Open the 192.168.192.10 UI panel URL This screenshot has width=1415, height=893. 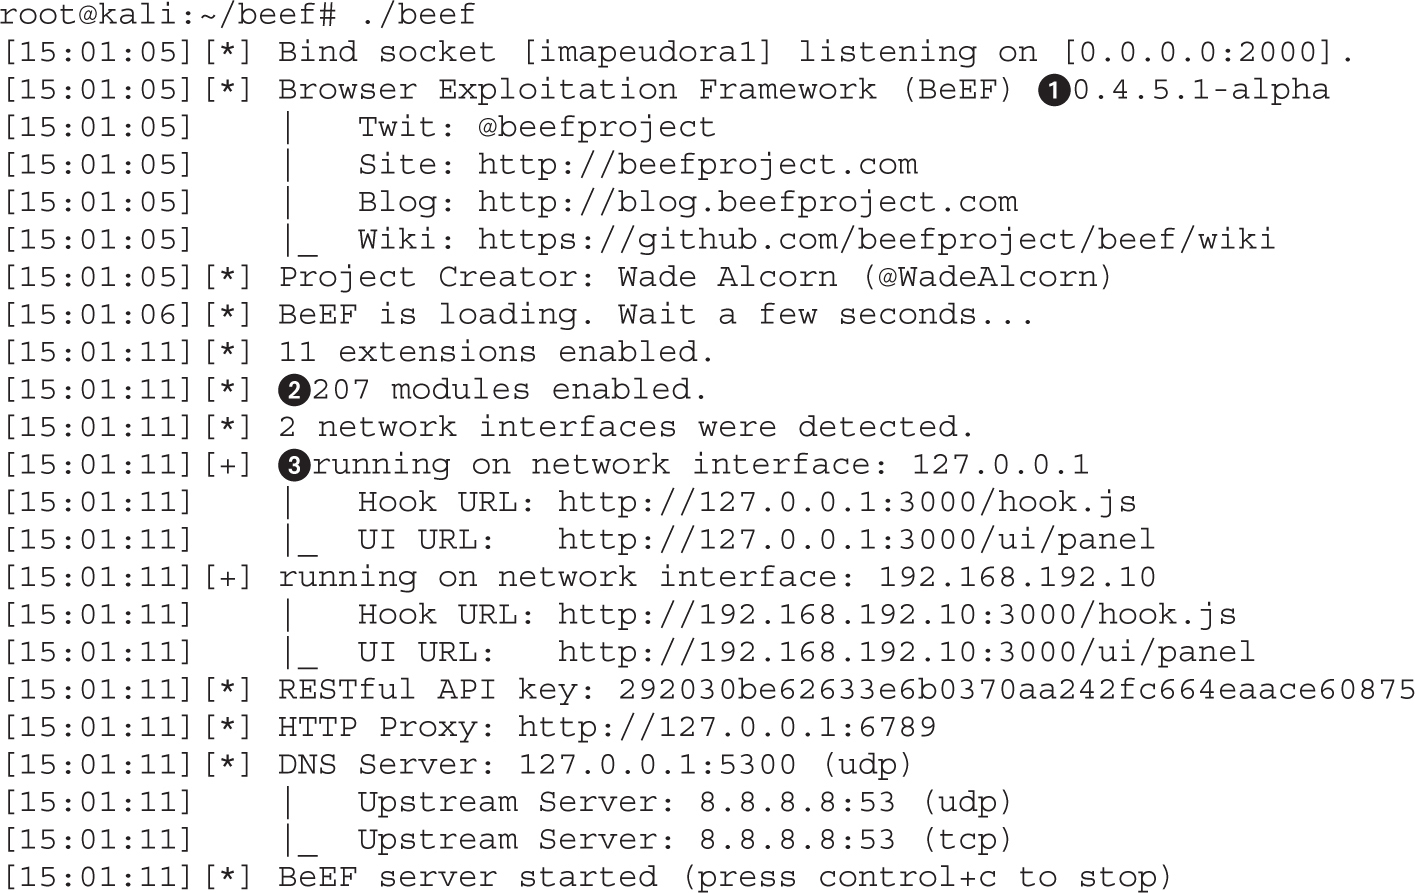906,652
